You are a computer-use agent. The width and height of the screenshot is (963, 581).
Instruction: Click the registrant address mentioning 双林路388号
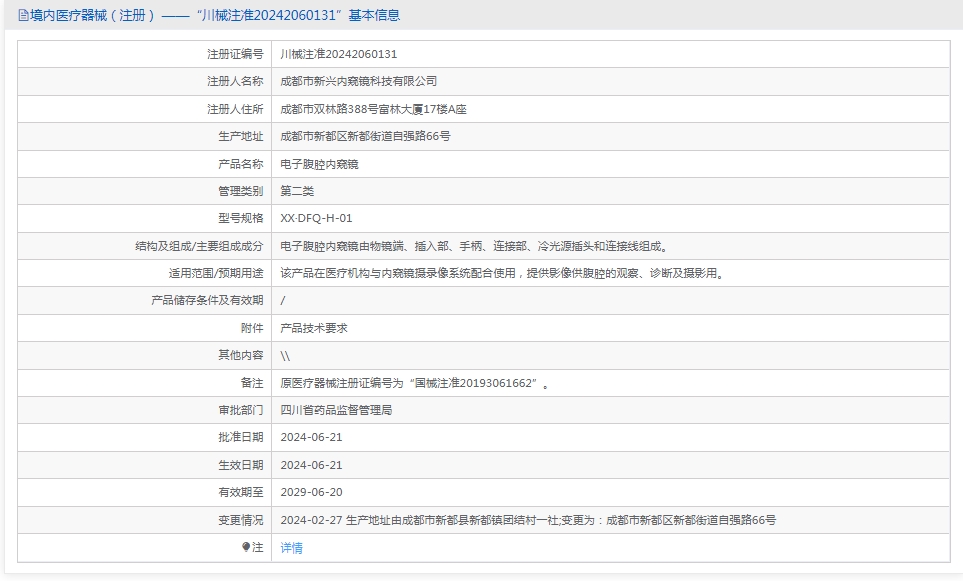coord(373,109)
